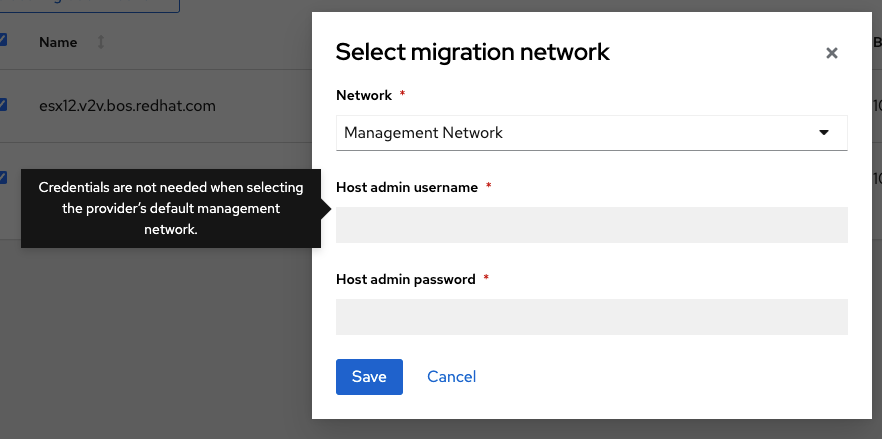Click the Network field label
882x439 pixels.
pyautogui.click(x=364, y=95)
